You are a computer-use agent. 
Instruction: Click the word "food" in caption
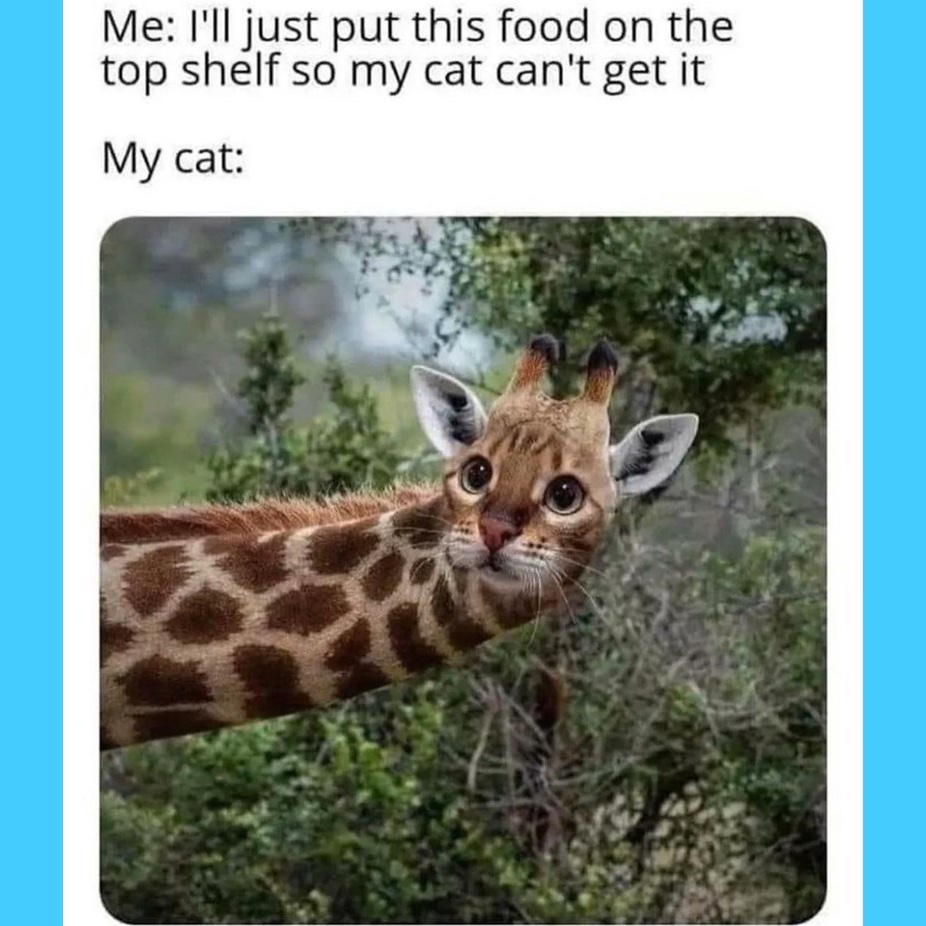543,27
